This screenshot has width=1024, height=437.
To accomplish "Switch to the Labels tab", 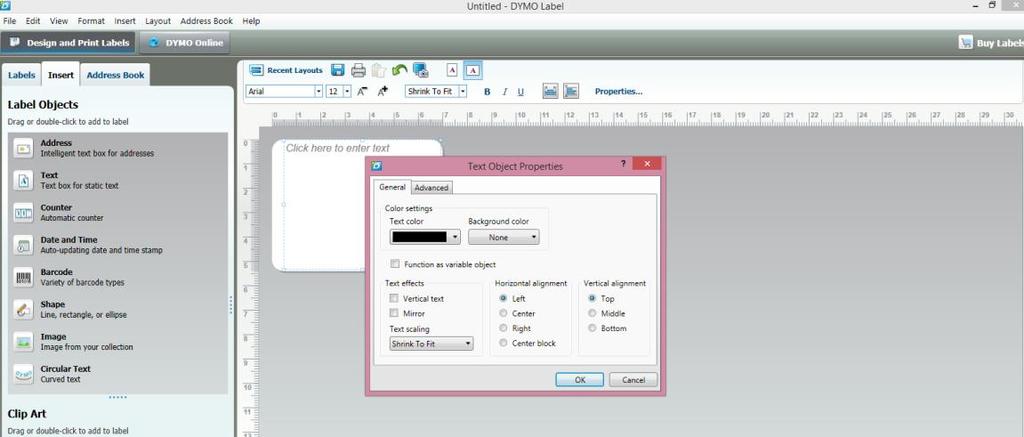I will pyautogui.click(x=22, y=75).
